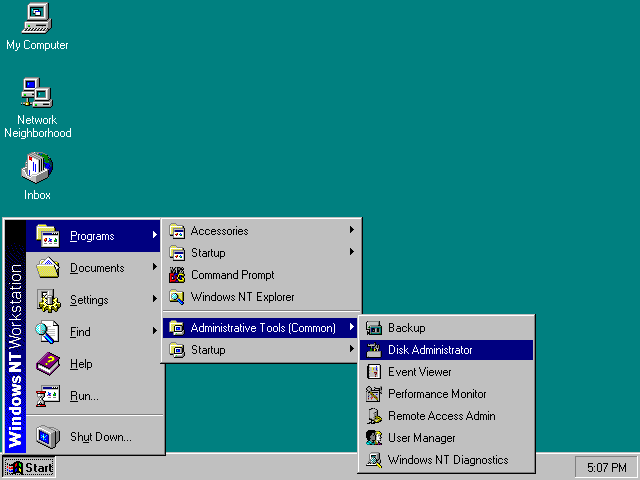Expand the Programs submenu arrow

[x=155, y=235]
